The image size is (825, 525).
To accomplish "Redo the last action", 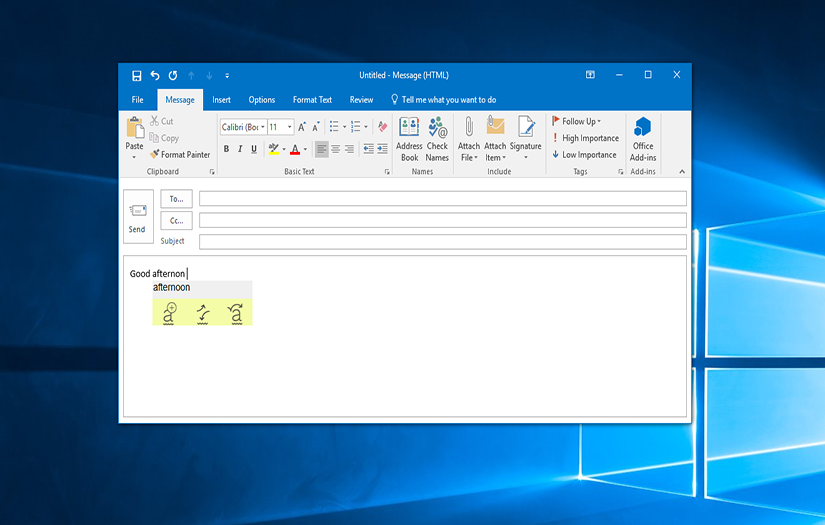I will click(x=173, y=76).
